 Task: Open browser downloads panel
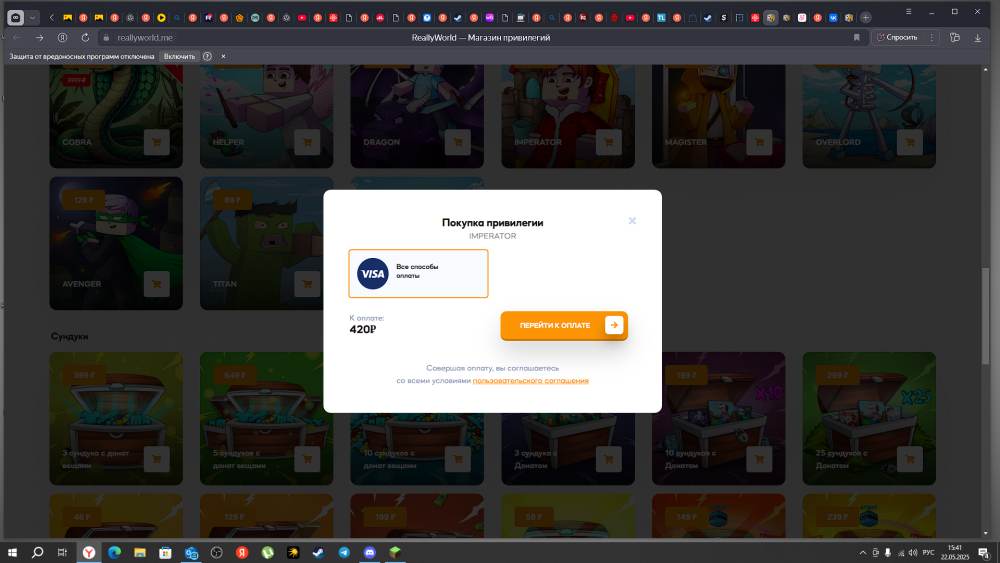[x=978, y=38]
